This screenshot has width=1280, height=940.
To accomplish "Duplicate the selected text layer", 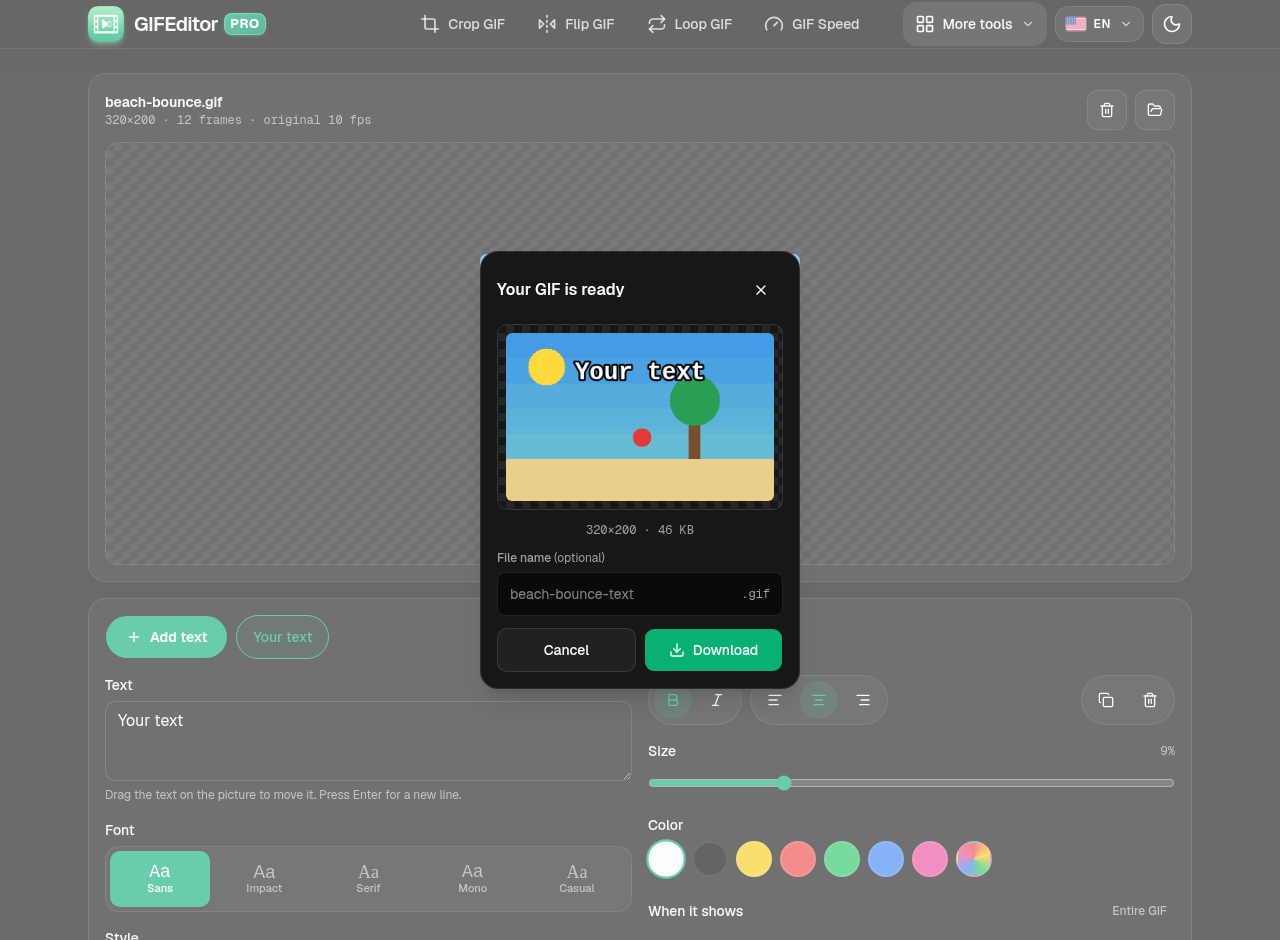I will [x=1106, y=700].
